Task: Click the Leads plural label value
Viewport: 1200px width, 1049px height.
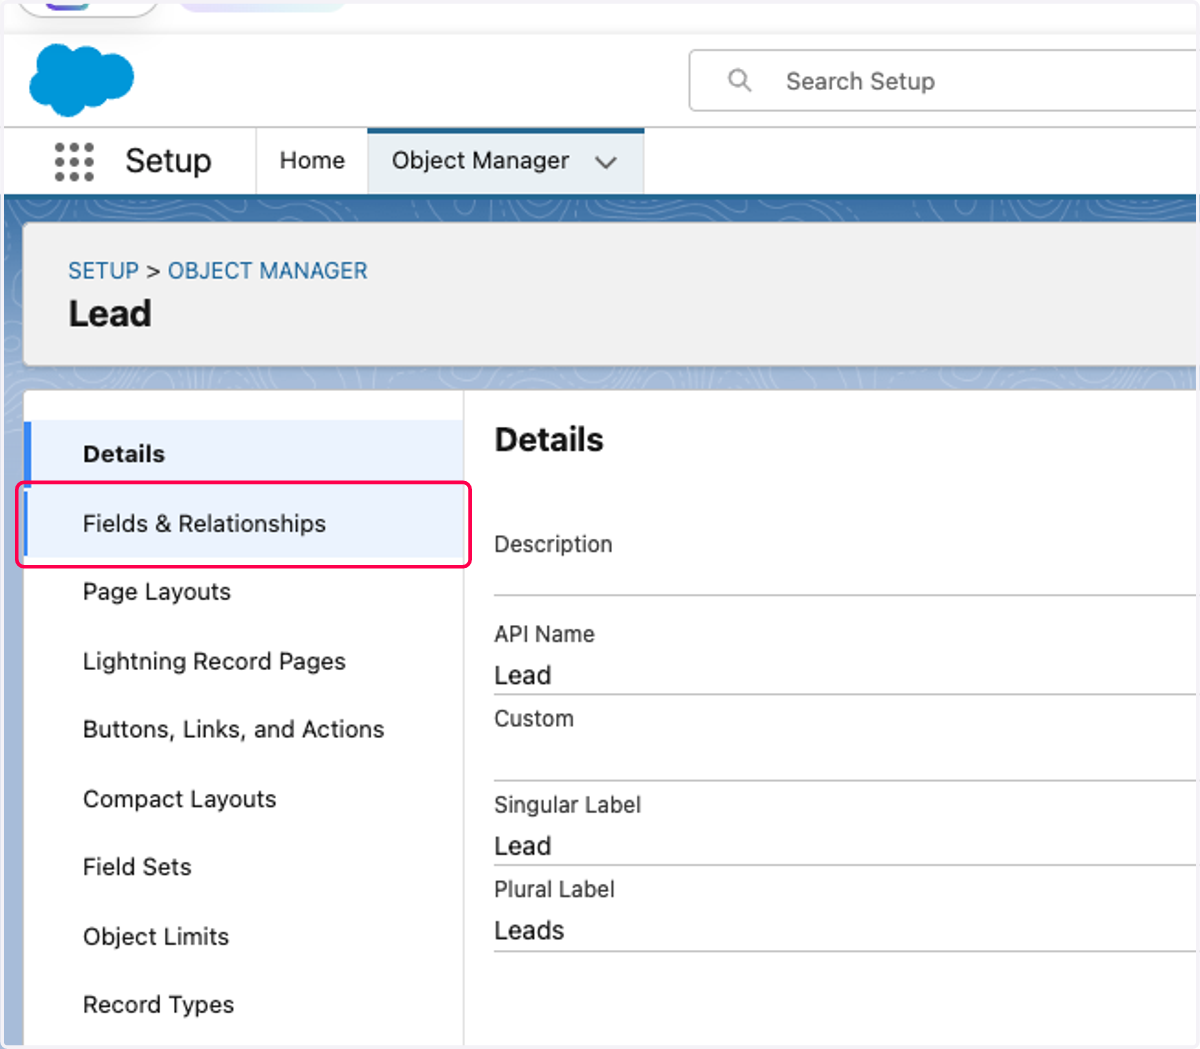Action: click(x=529, y=931)
